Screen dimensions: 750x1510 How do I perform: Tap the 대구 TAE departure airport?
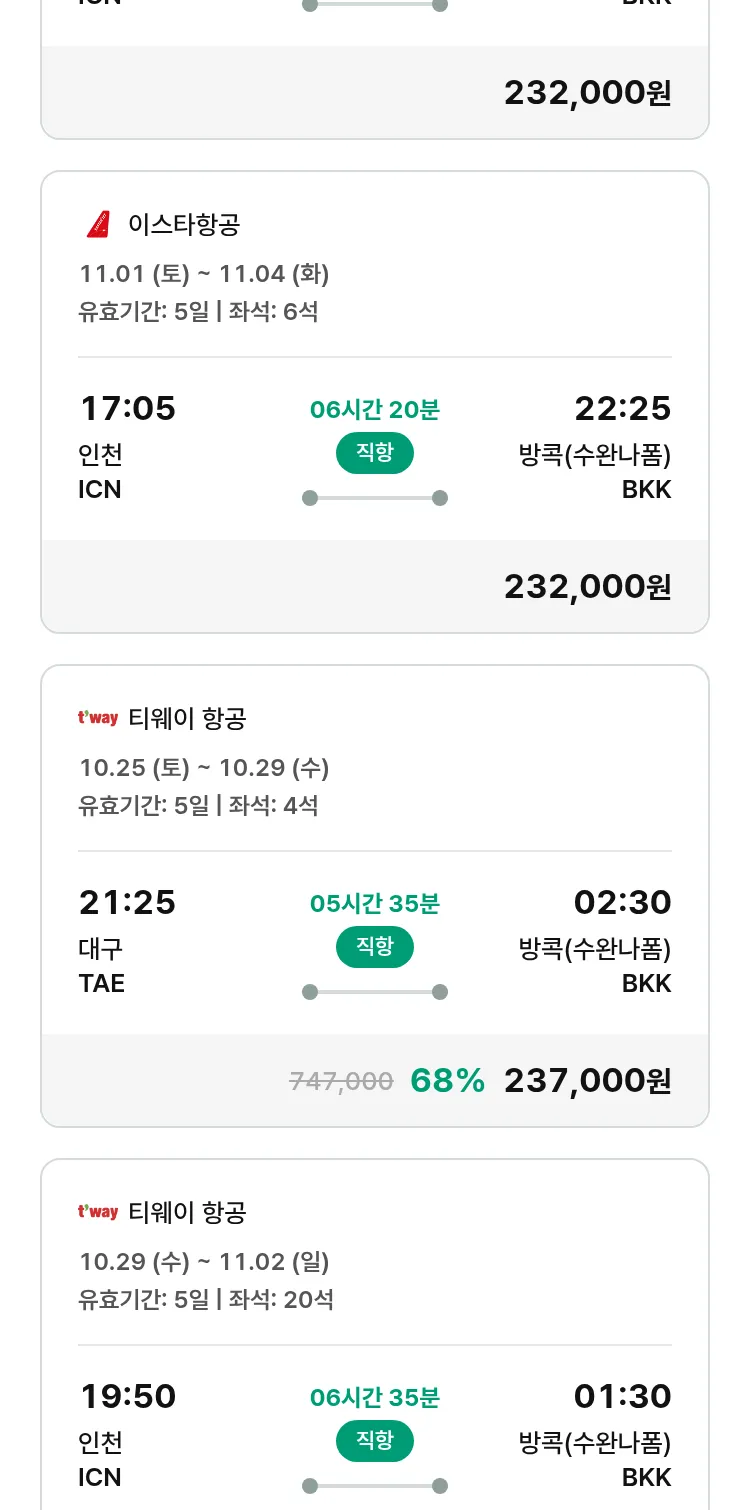point(101,966)
